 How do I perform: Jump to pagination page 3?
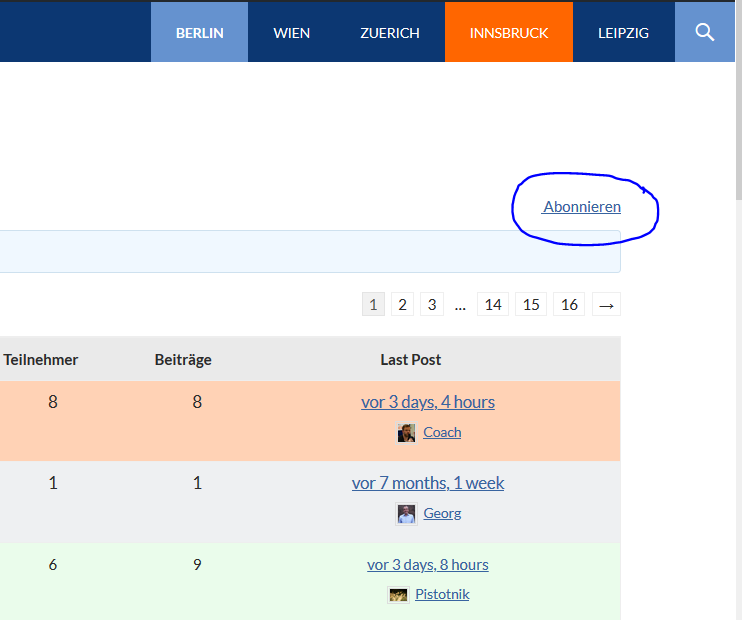432,304
